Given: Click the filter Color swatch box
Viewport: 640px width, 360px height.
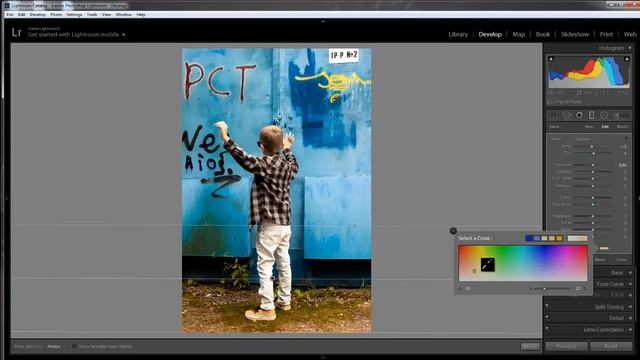Looking at the screenshot, I should pyautogui.click(x=604, y=248).
